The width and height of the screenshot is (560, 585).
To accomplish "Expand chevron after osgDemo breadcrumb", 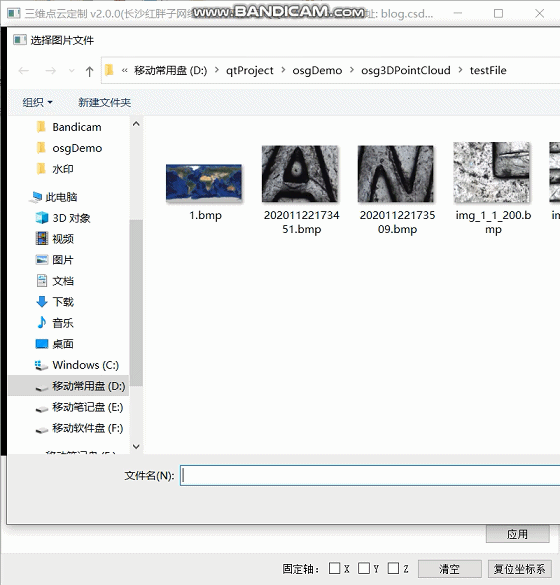I will 352,70.
